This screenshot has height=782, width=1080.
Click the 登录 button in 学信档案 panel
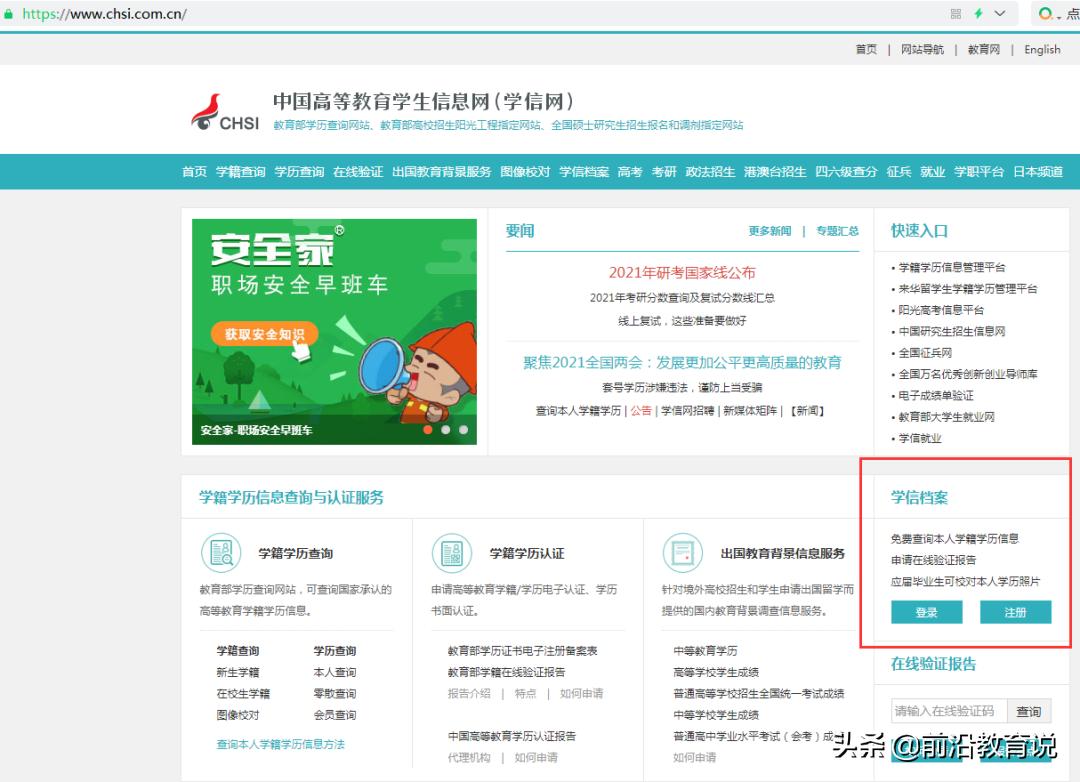(x=926, y=612)
